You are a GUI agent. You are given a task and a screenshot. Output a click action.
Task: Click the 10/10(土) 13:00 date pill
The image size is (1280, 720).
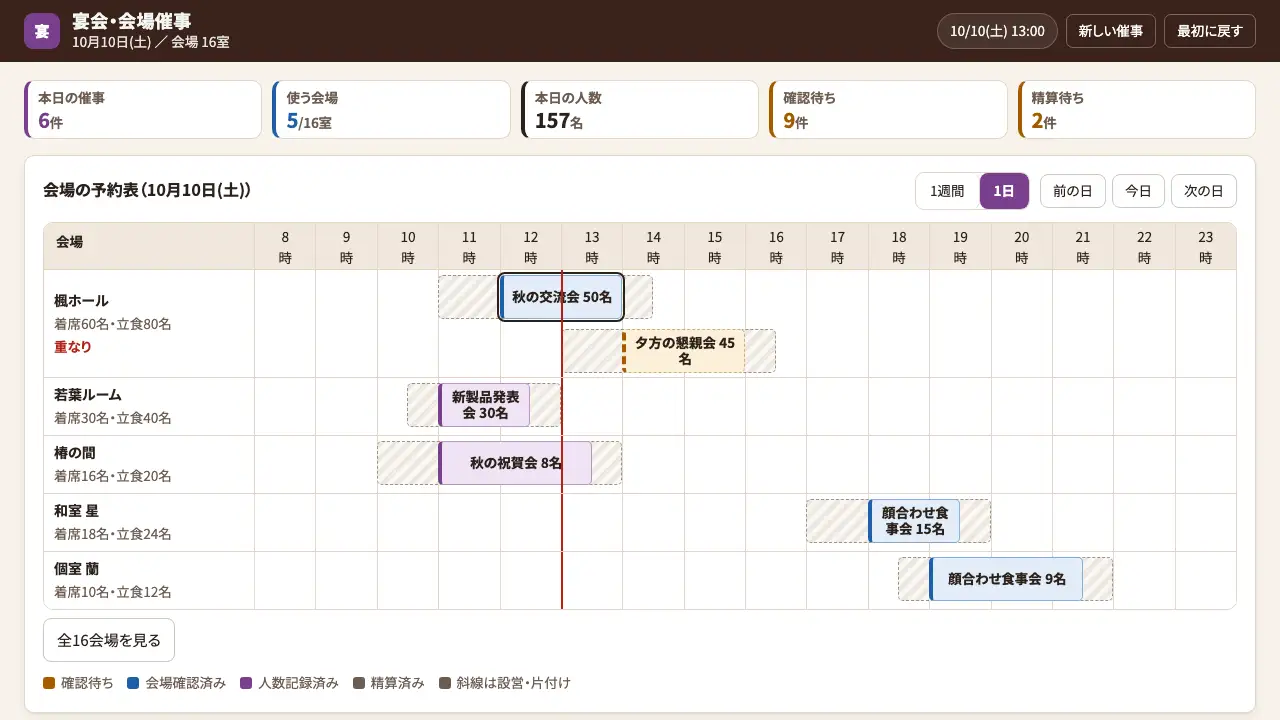997,31
